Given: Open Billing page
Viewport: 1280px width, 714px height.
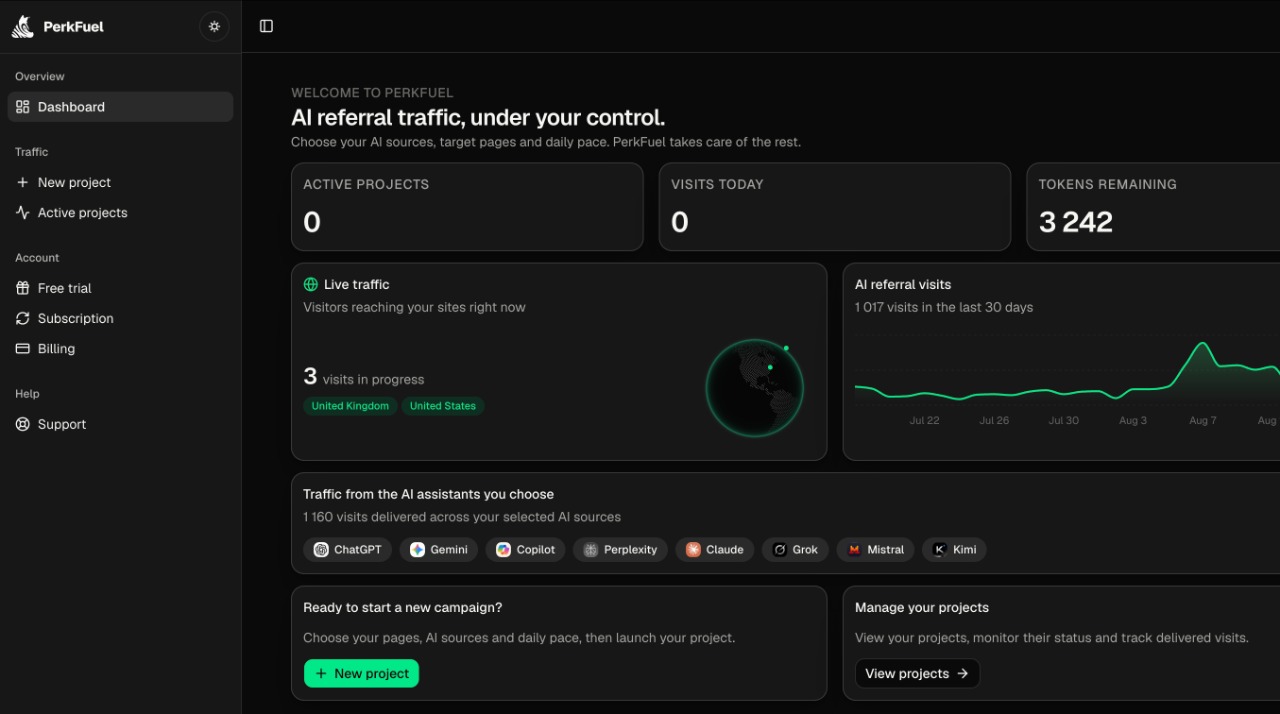Looking at the screenshot, I should [x=120, y=348].
